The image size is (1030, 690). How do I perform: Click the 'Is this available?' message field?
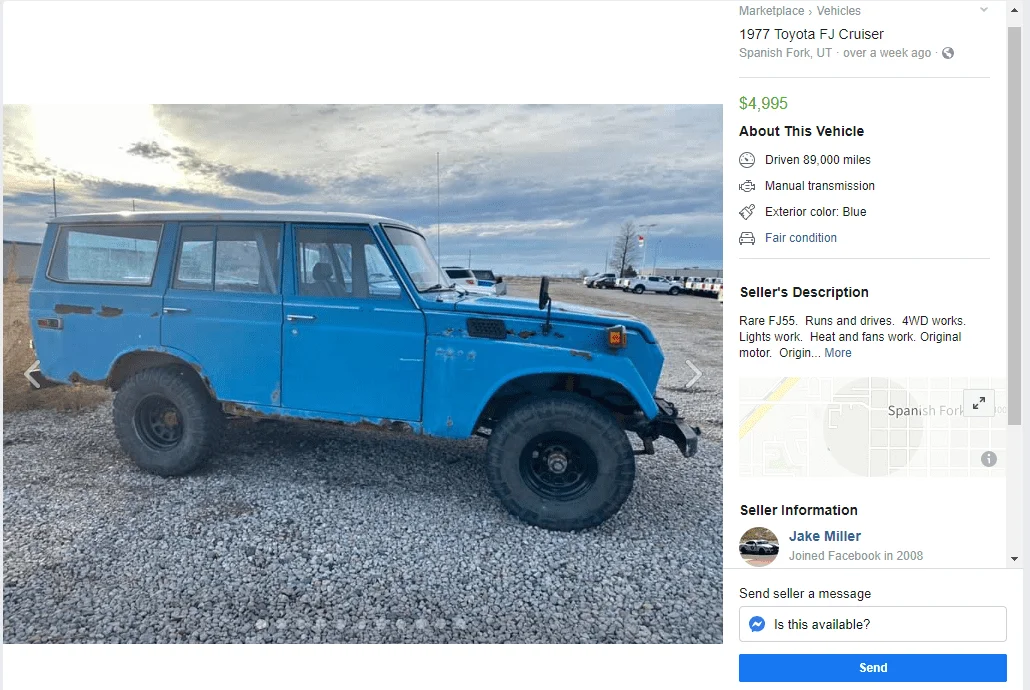pyautogui.click(x=872, y=624)
